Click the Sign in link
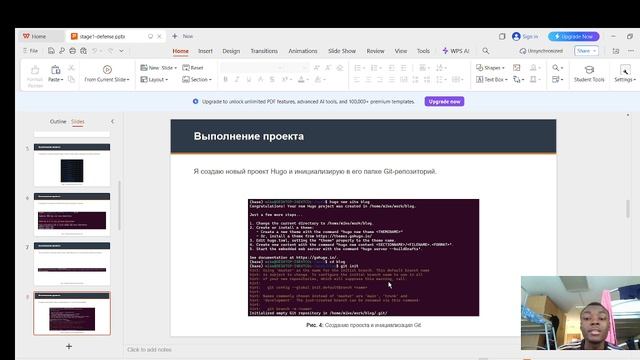 click(530, 36)
